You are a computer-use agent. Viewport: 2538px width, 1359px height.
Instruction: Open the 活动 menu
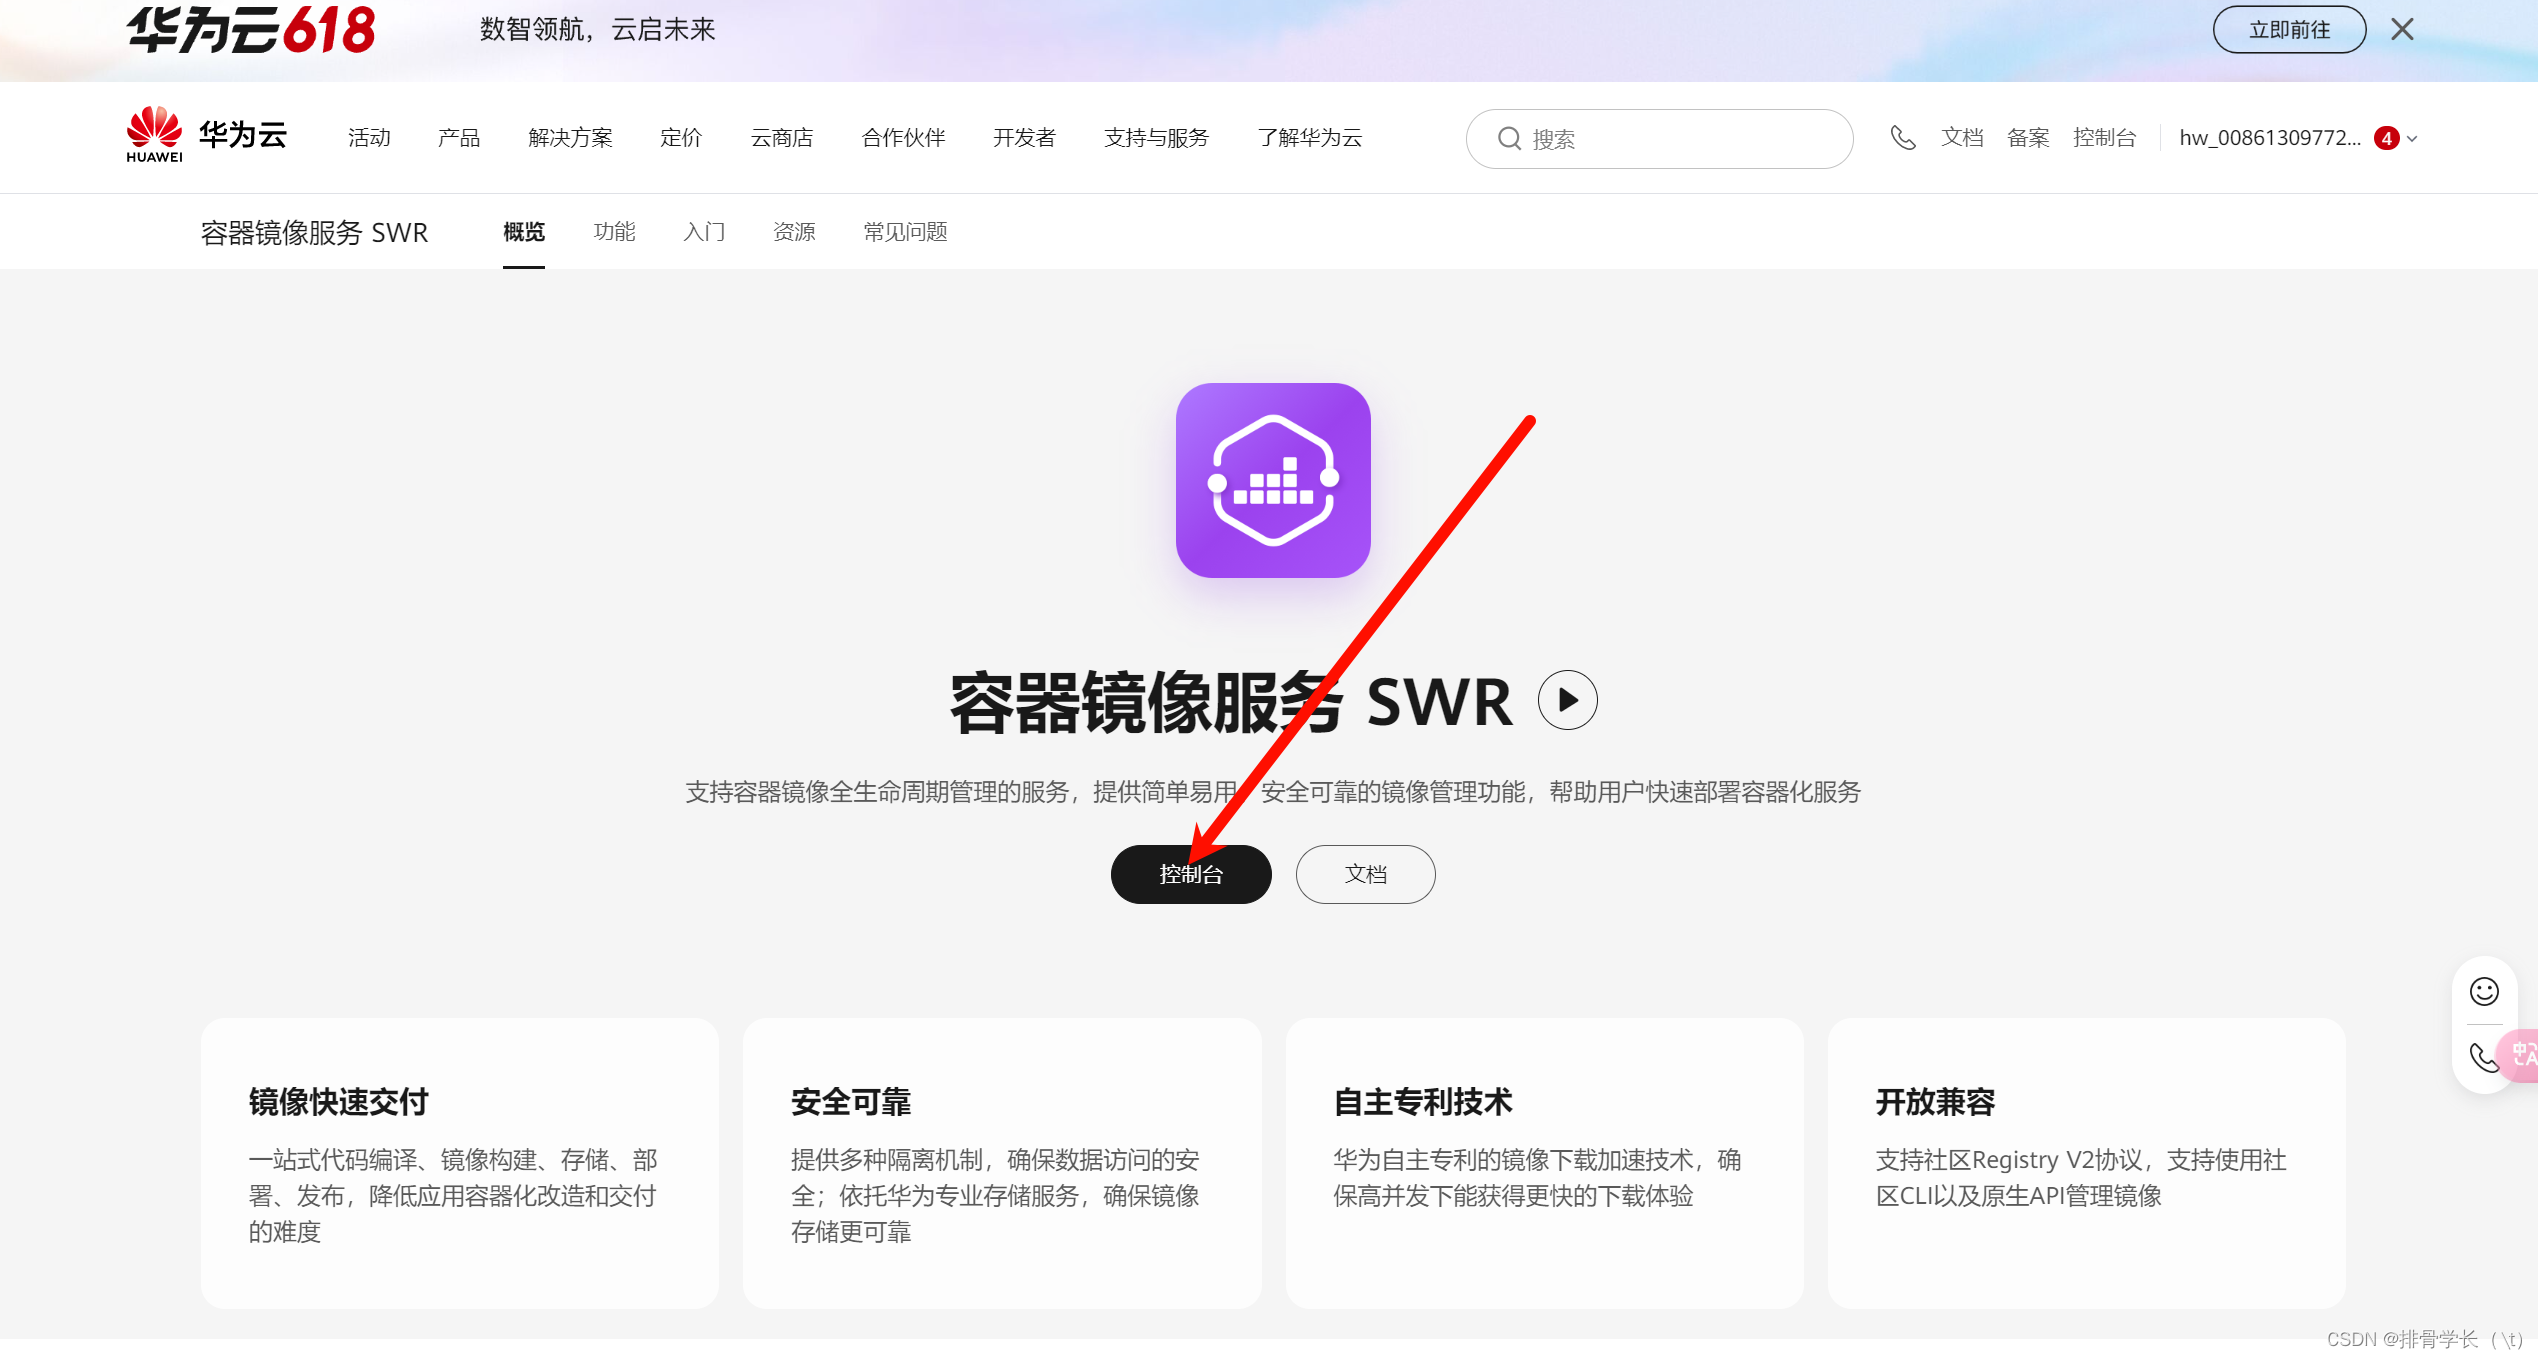click(369, 138)
